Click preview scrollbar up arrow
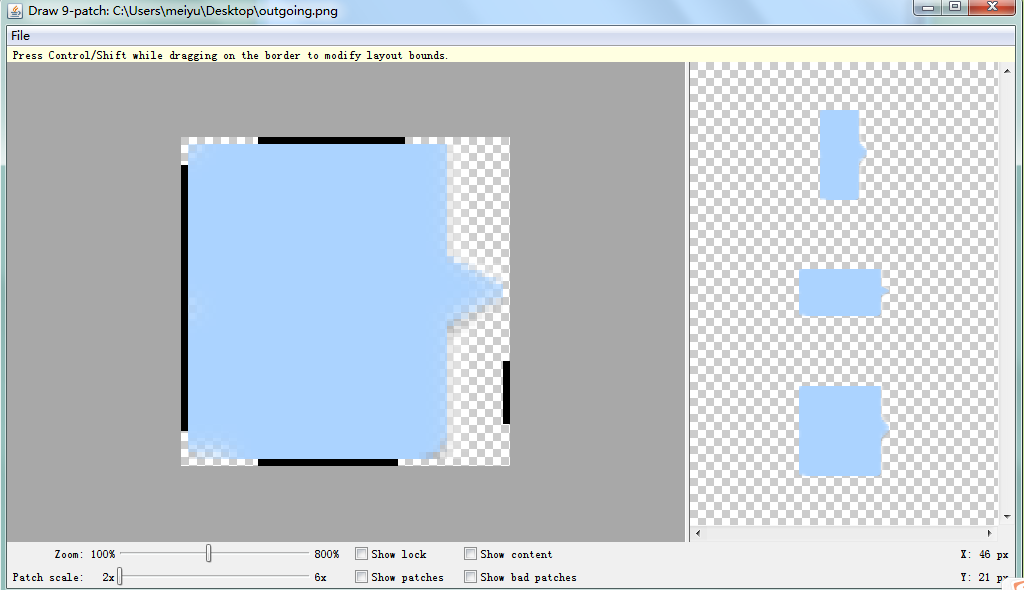The width and height of the screenshot is (1024, 590). pyautogui.click(x=1007, y=71)
